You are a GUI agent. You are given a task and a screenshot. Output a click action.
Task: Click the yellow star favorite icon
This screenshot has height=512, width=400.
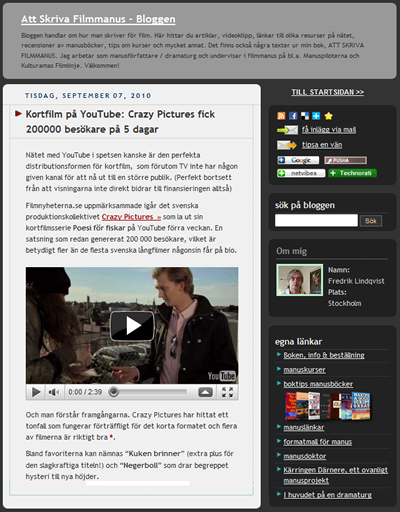(x=328, y=116)
